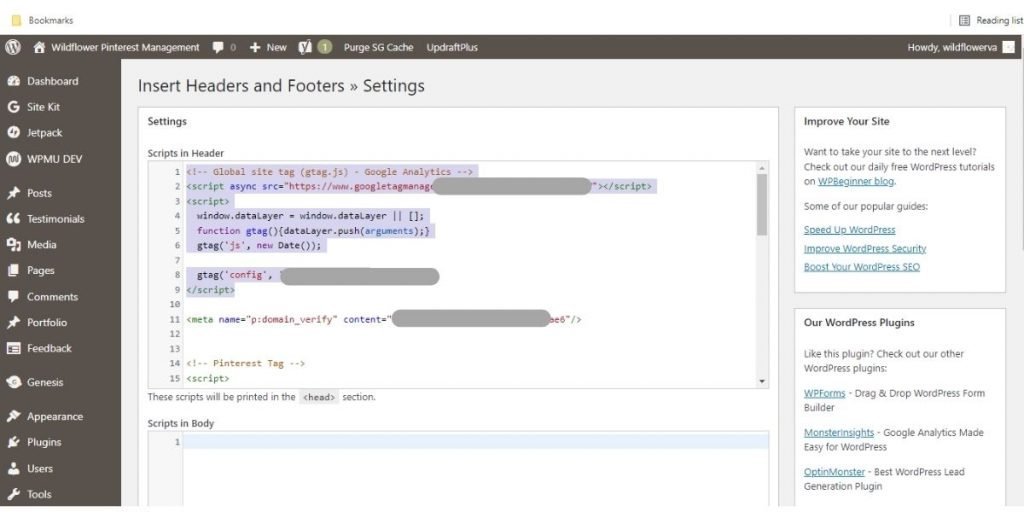Open the OptinMonster plugin link
Viewport: 1024px width, 512px height.
click(835, 472)
